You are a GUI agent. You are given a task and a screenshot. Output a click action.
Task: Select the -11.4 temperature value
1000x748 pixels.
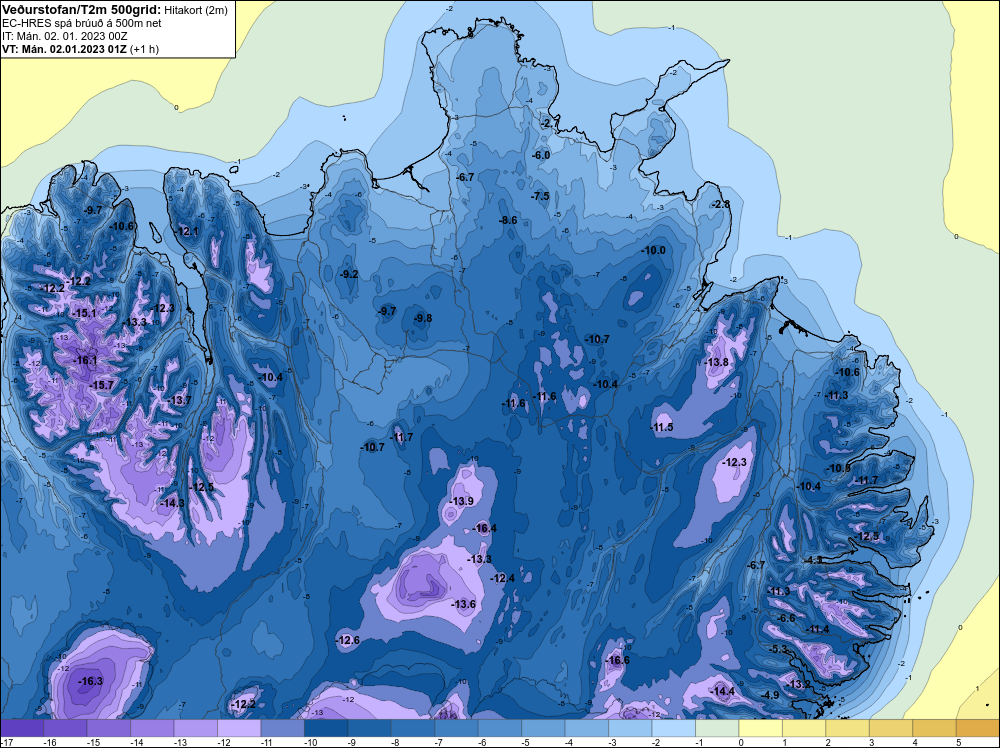(x=818, y=629)
